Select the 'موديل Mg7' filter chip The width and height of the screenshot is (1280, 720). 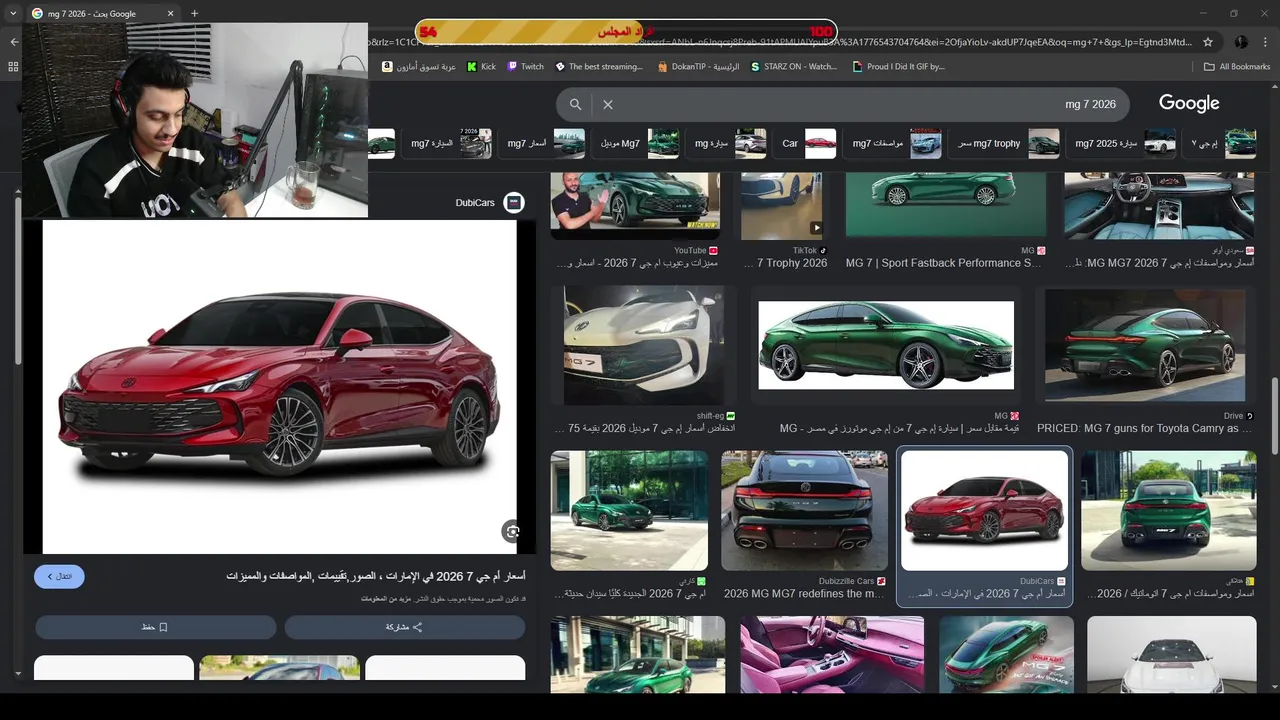point(638,144)
